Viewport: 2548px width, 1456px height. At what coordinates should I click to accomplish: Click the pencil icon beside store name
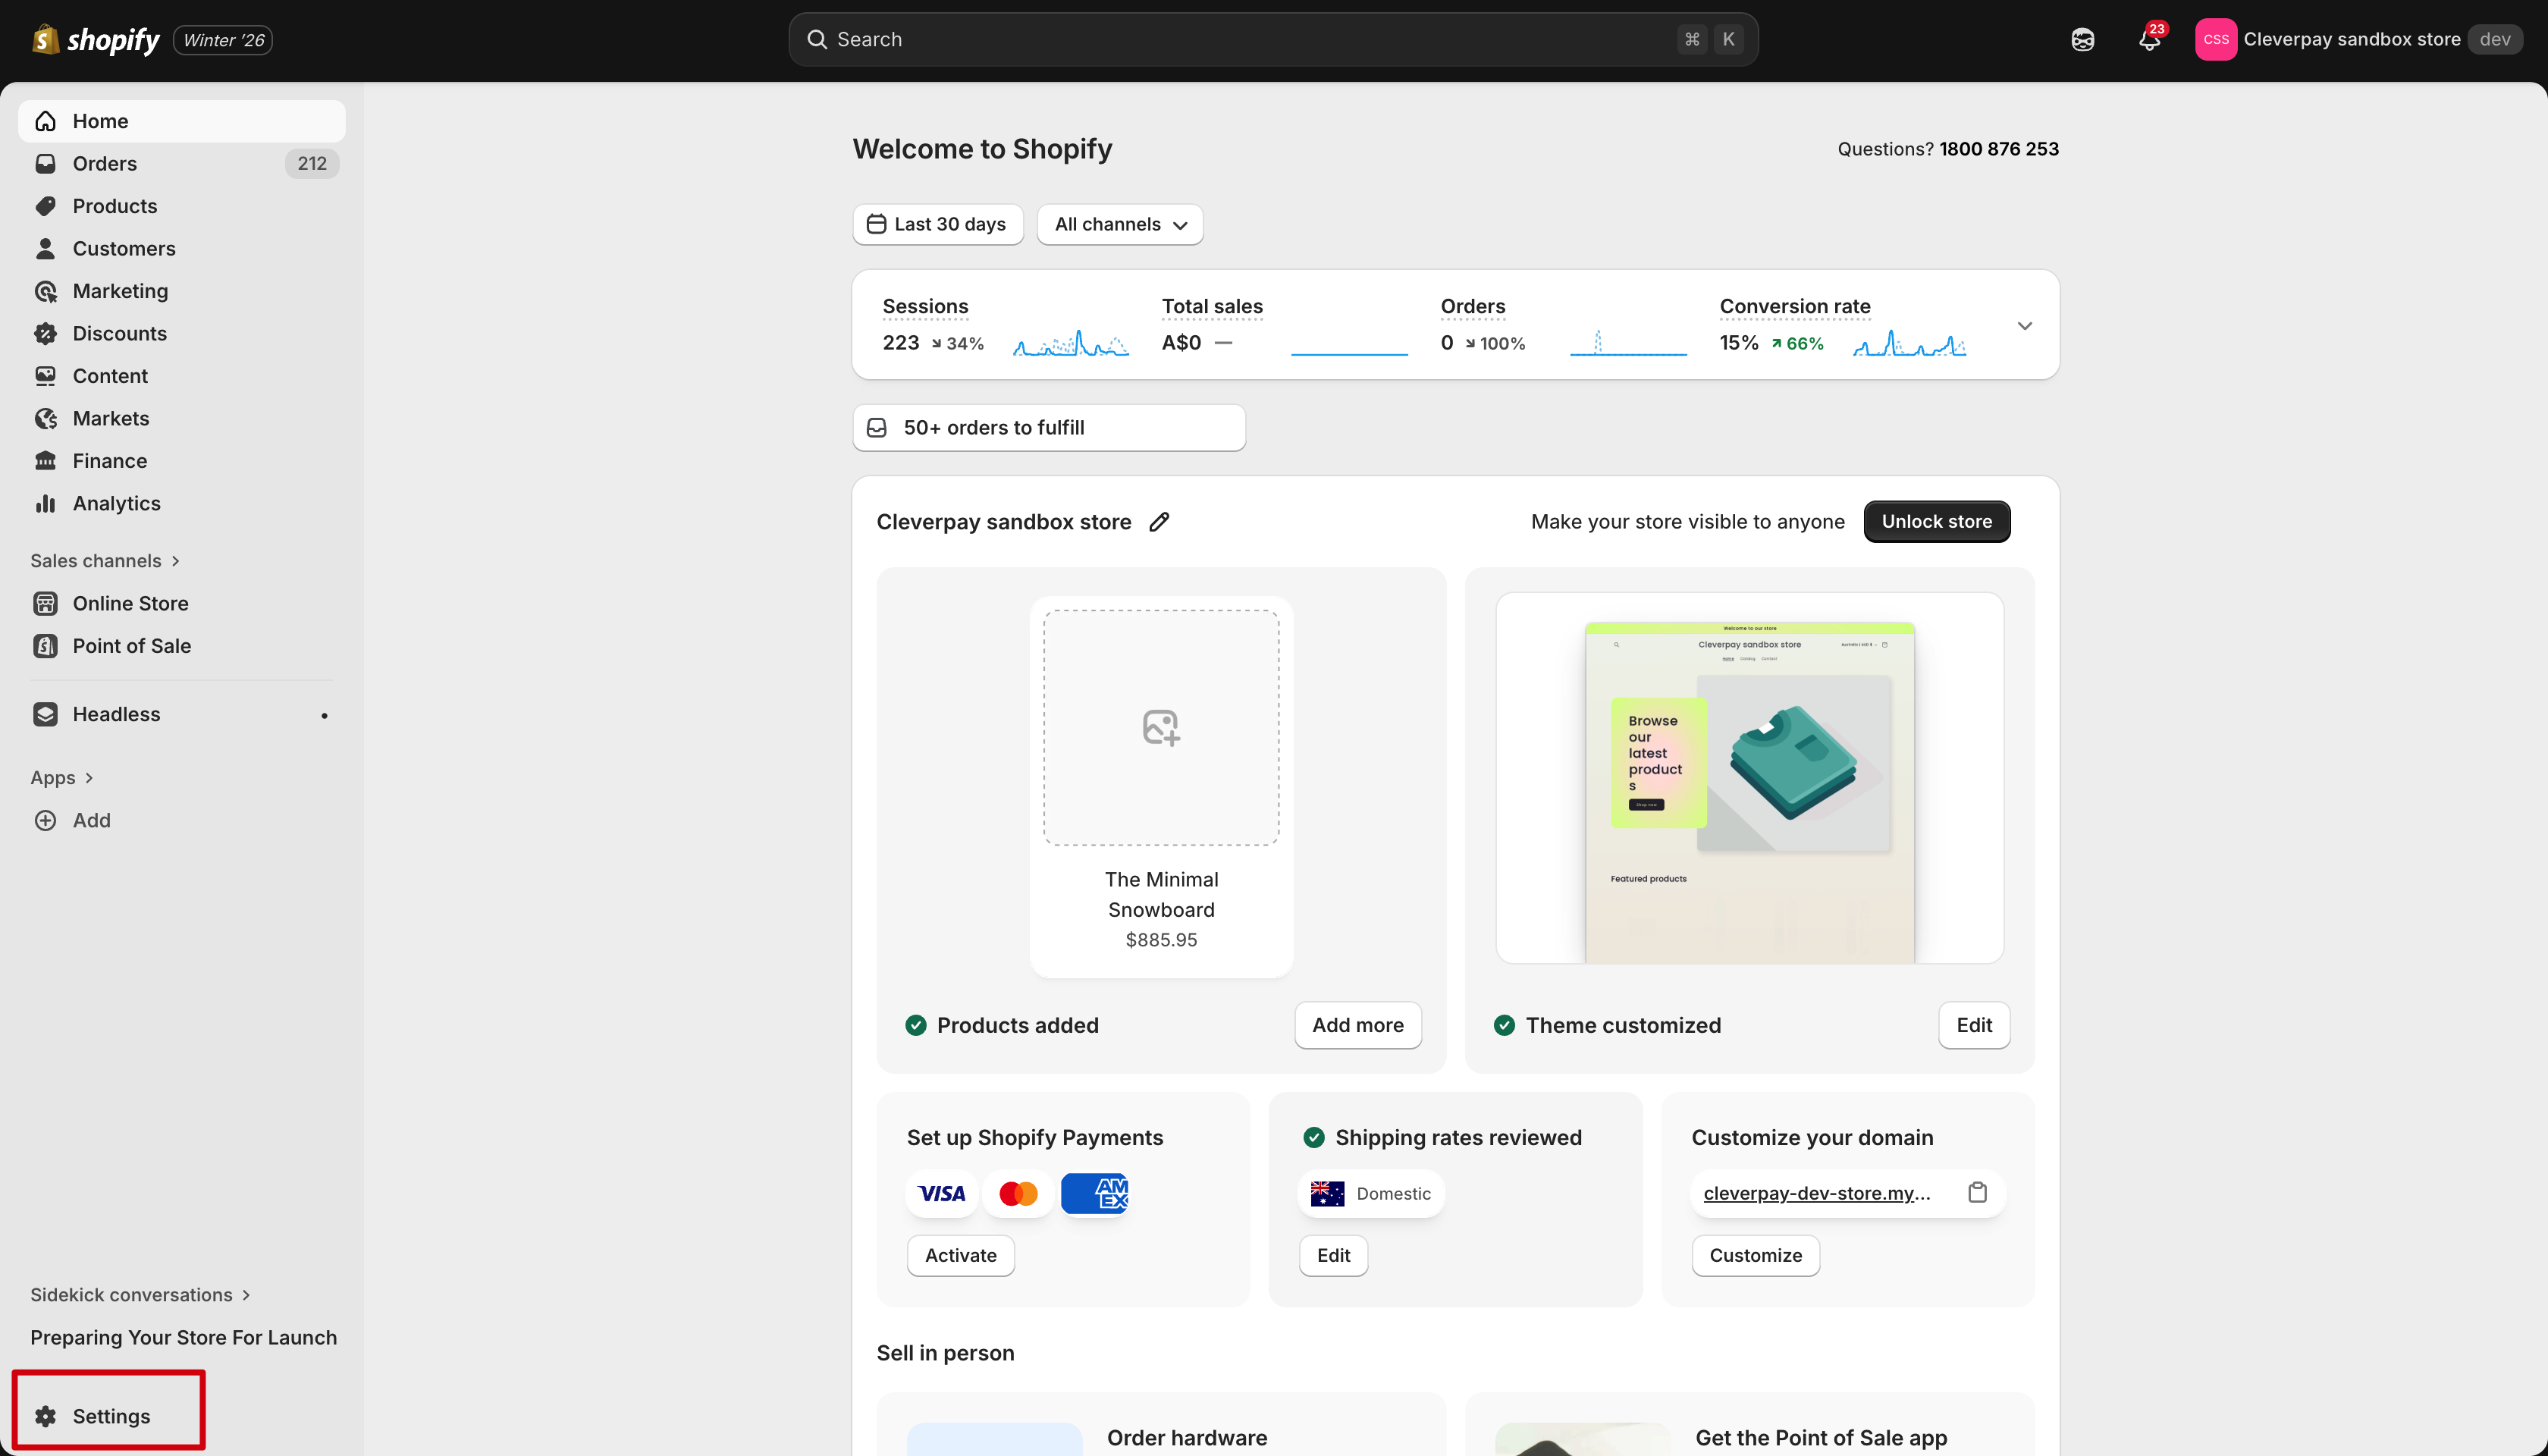point(1159,522)
